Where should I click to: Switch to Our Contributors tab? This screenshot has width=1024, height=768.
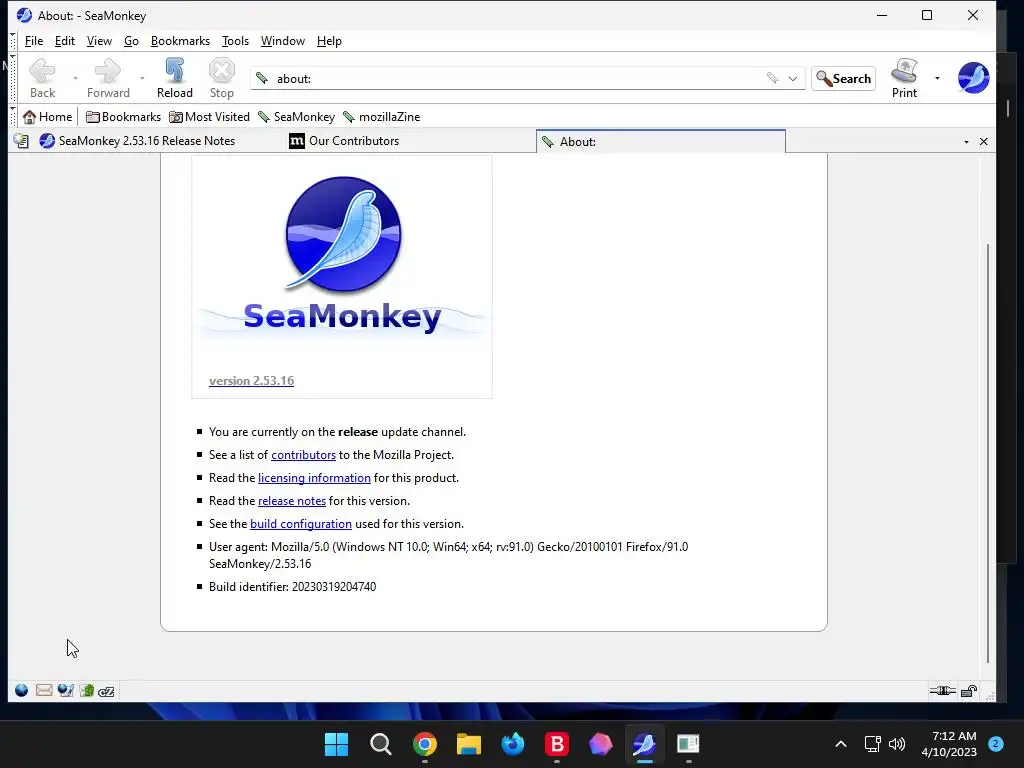point(409,141)
